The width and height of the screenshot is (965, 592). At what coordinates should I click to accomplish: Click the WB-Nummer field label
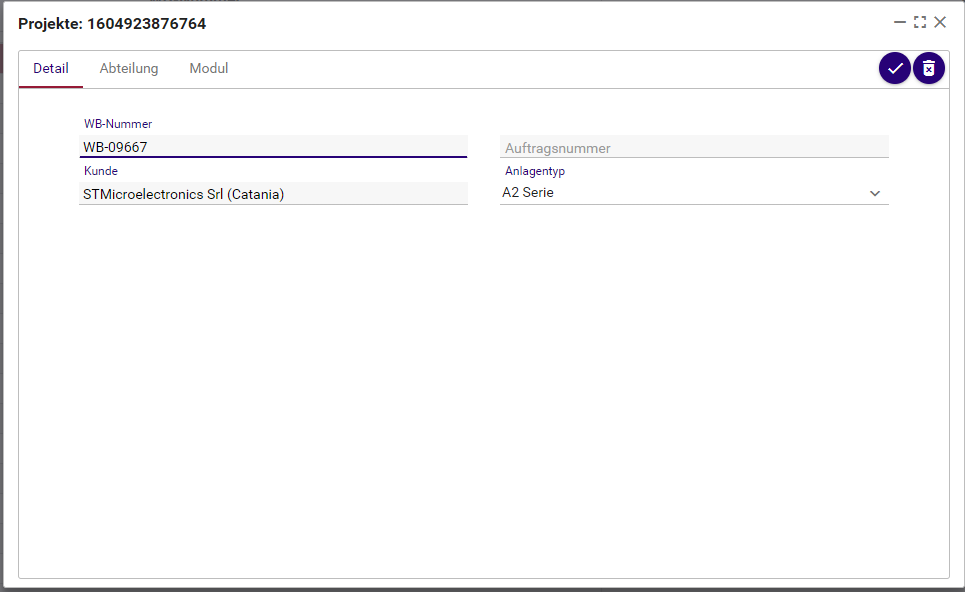[x=118, y=124]
